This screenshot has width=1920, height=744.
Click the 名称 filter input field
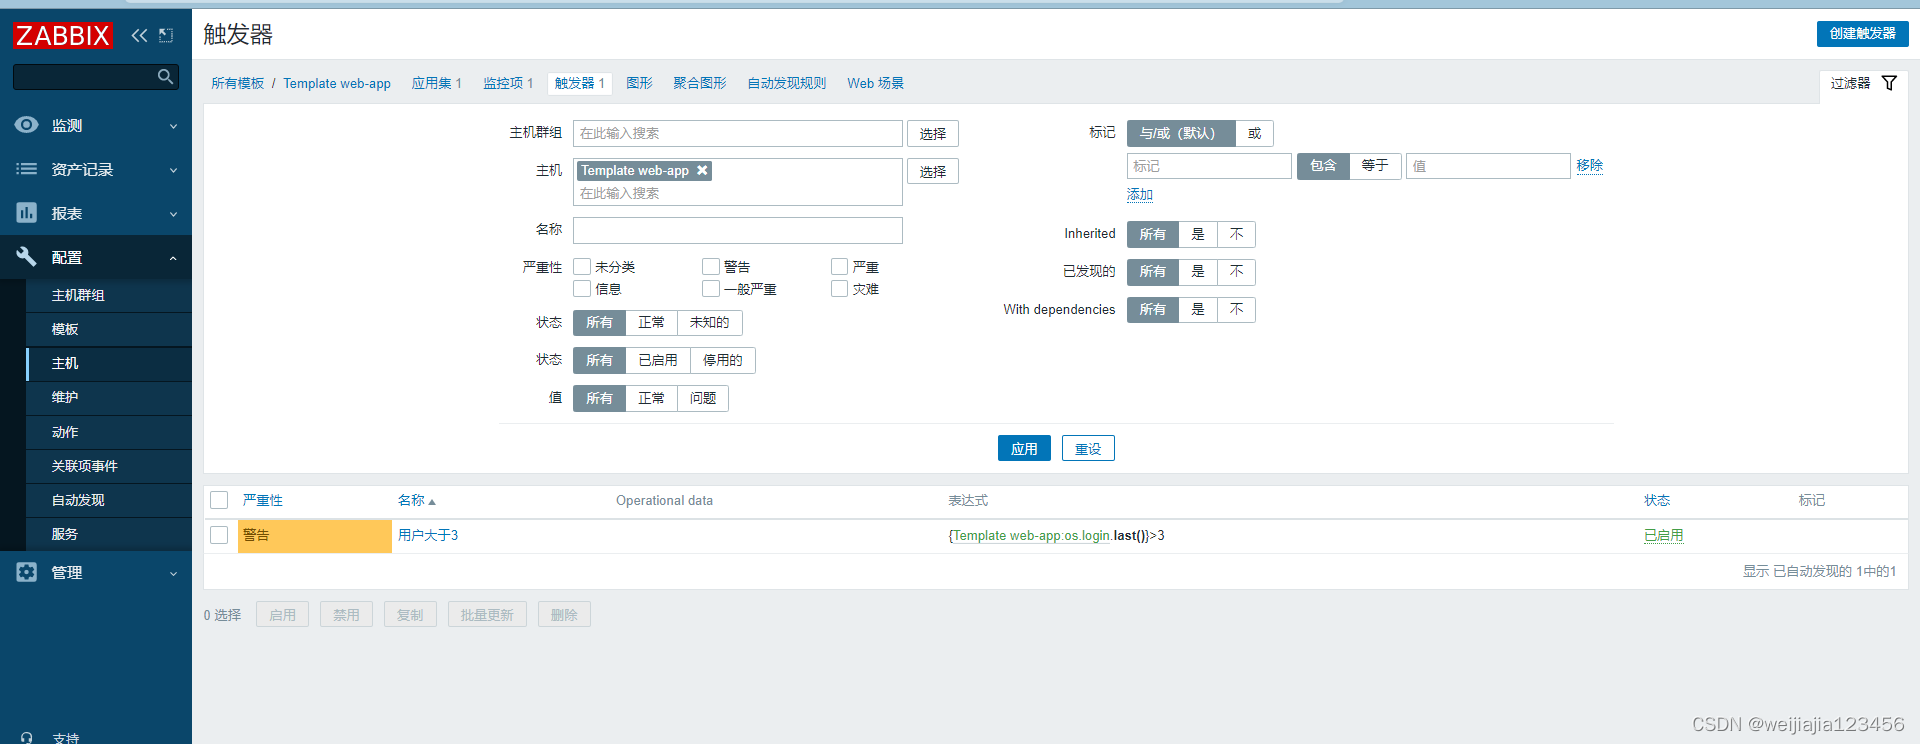click(x=737, y=231)
